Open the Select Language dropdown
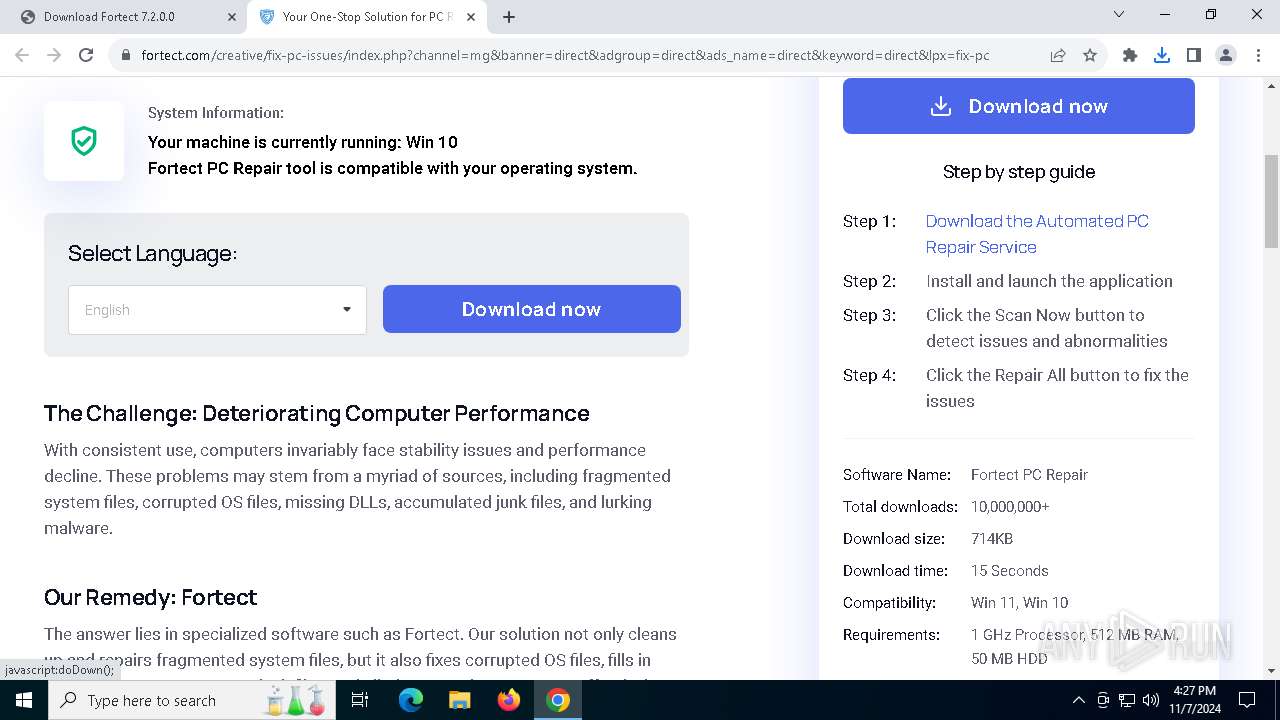 click(217, 310)
